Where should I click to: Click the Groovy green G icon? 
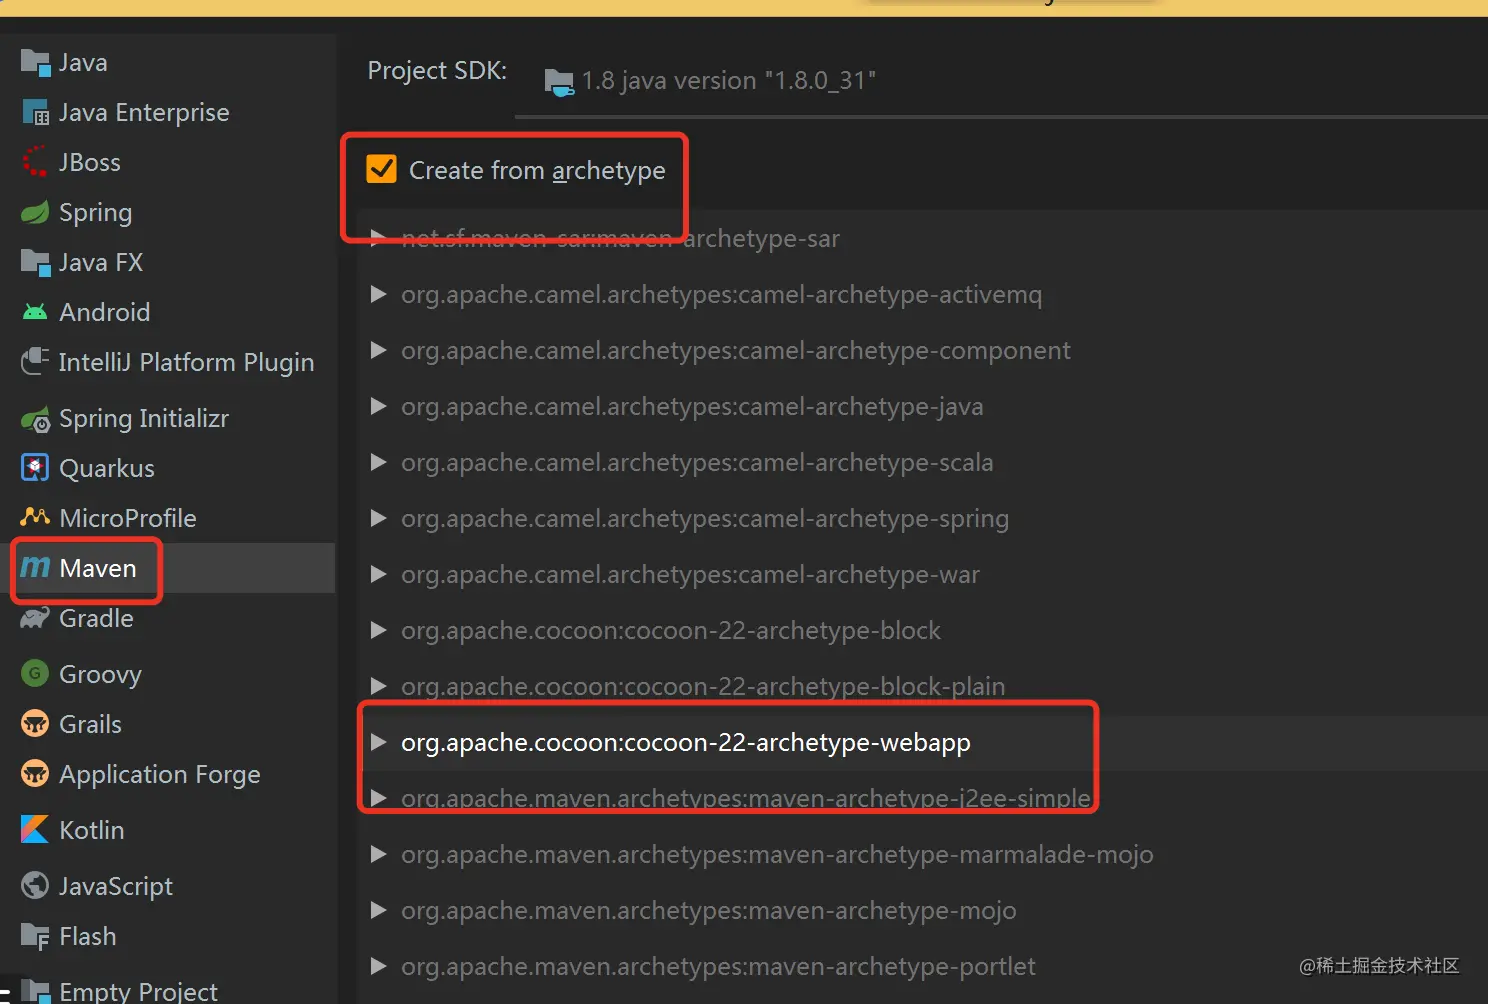[x=35, y=674]
